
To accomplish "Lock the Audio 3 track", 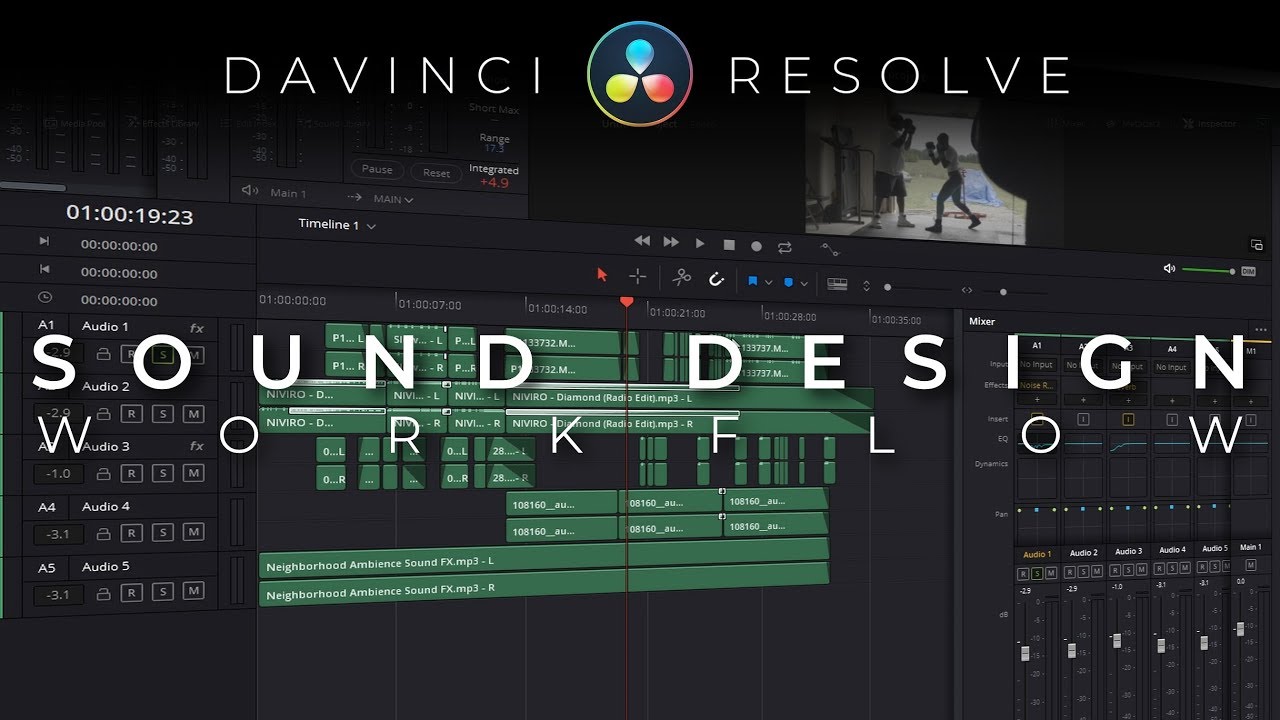I will click(103, 473).
